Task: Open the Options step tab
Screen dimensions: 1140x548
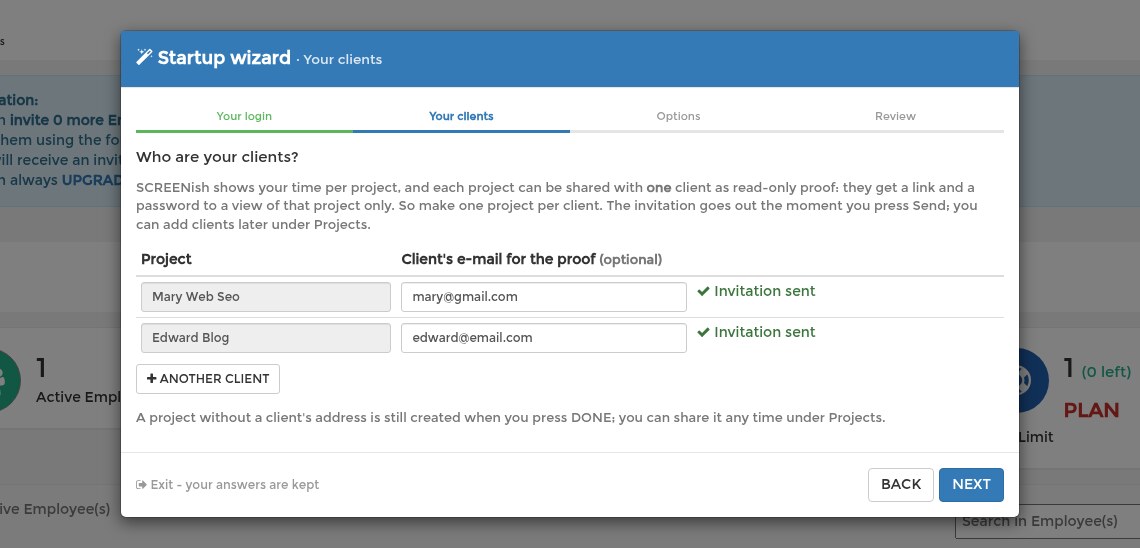Action: (x=678, y=116)
